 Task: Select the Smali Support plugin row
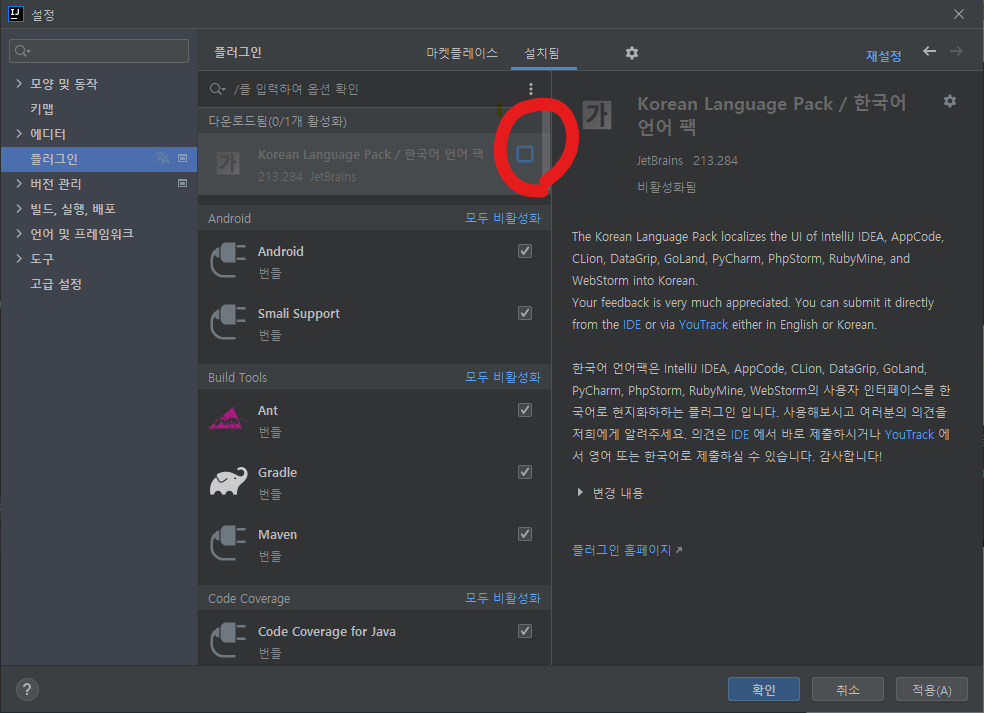(x=374, y=323)
